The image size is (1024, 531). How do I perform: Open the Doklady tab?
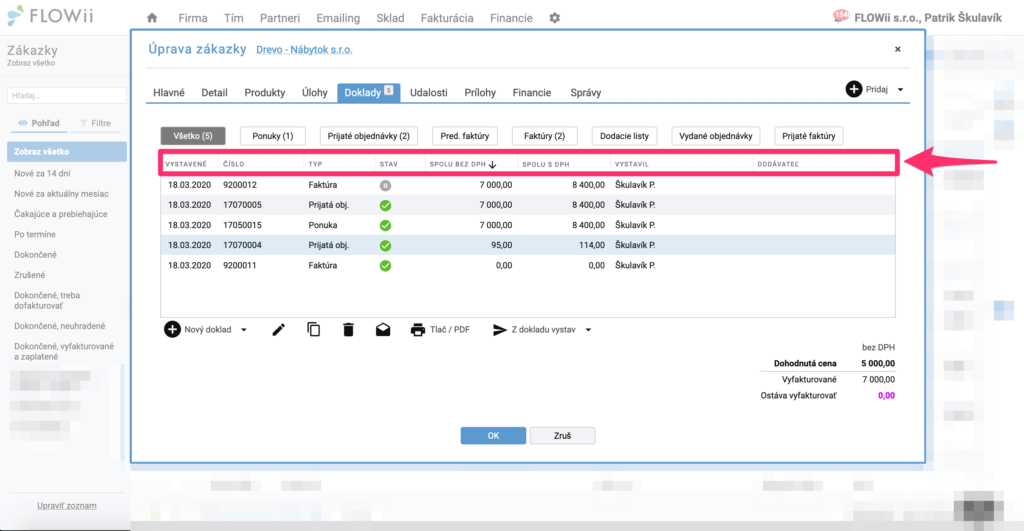coord(368,93)
